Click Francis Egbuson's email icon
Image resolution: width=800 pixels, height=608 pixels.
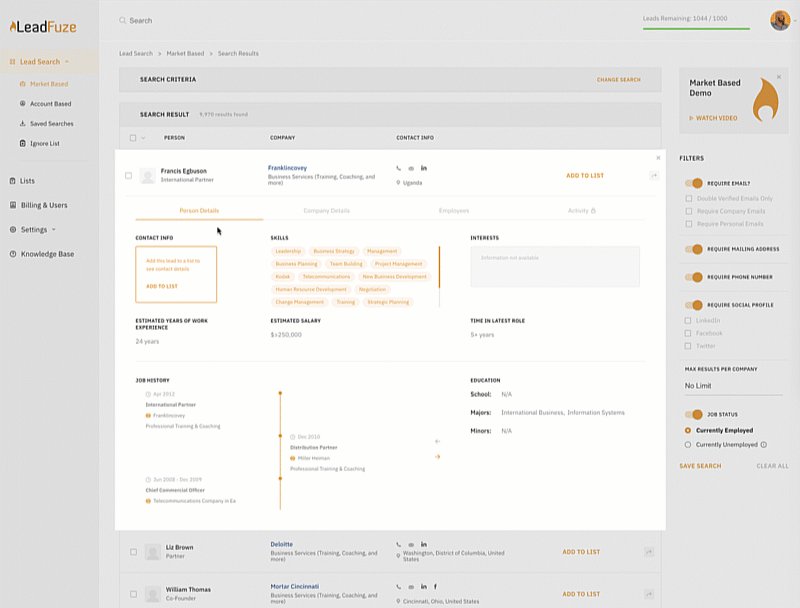tap(411, 168)
